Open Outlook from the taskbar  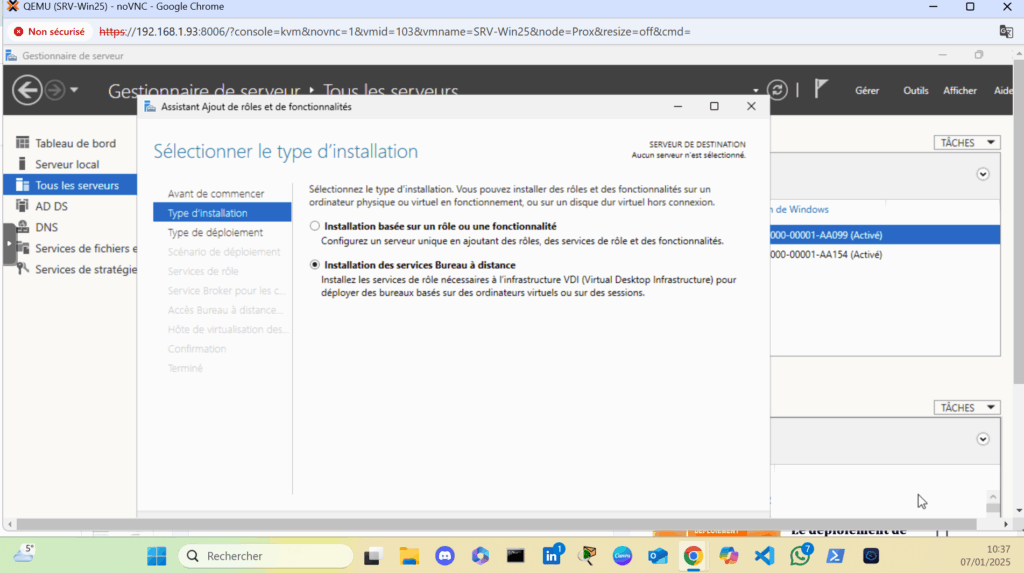[658, 556]
